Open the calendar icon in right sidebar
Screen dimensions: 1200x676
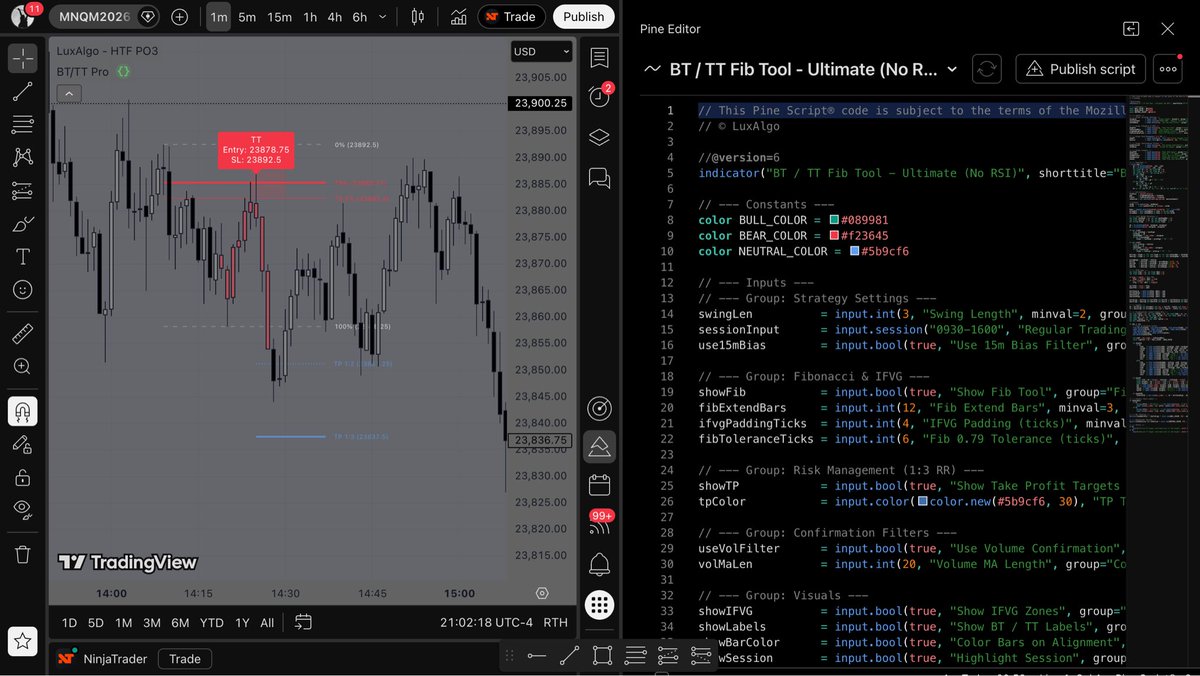tap(599, 485)
